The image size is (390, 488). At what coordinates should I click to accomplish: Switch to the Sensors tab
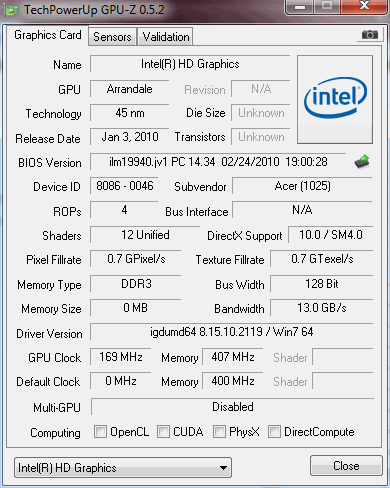(x=112, y=37)
